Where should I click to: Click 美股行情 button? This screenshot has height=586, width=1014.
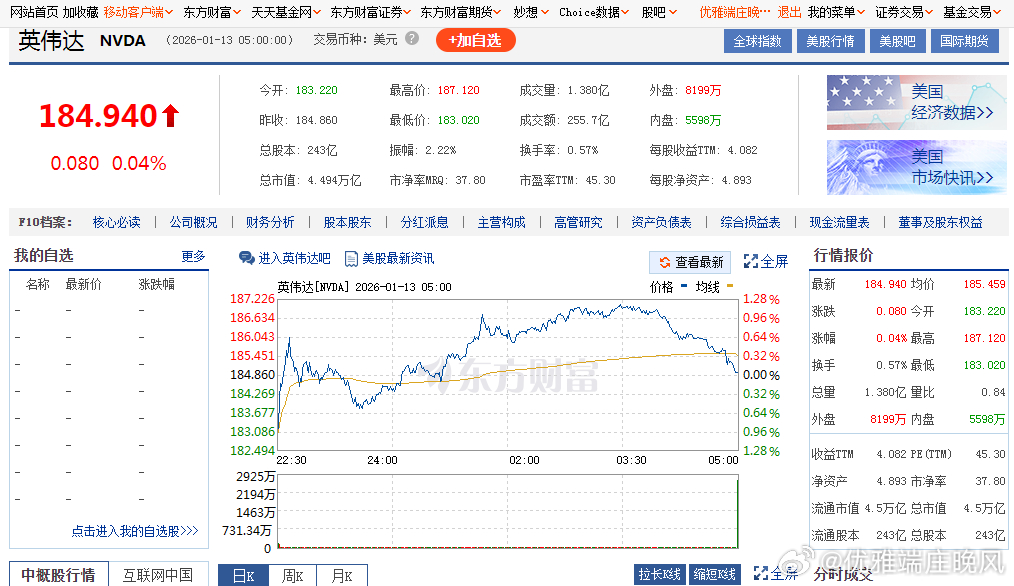[830, 41]
